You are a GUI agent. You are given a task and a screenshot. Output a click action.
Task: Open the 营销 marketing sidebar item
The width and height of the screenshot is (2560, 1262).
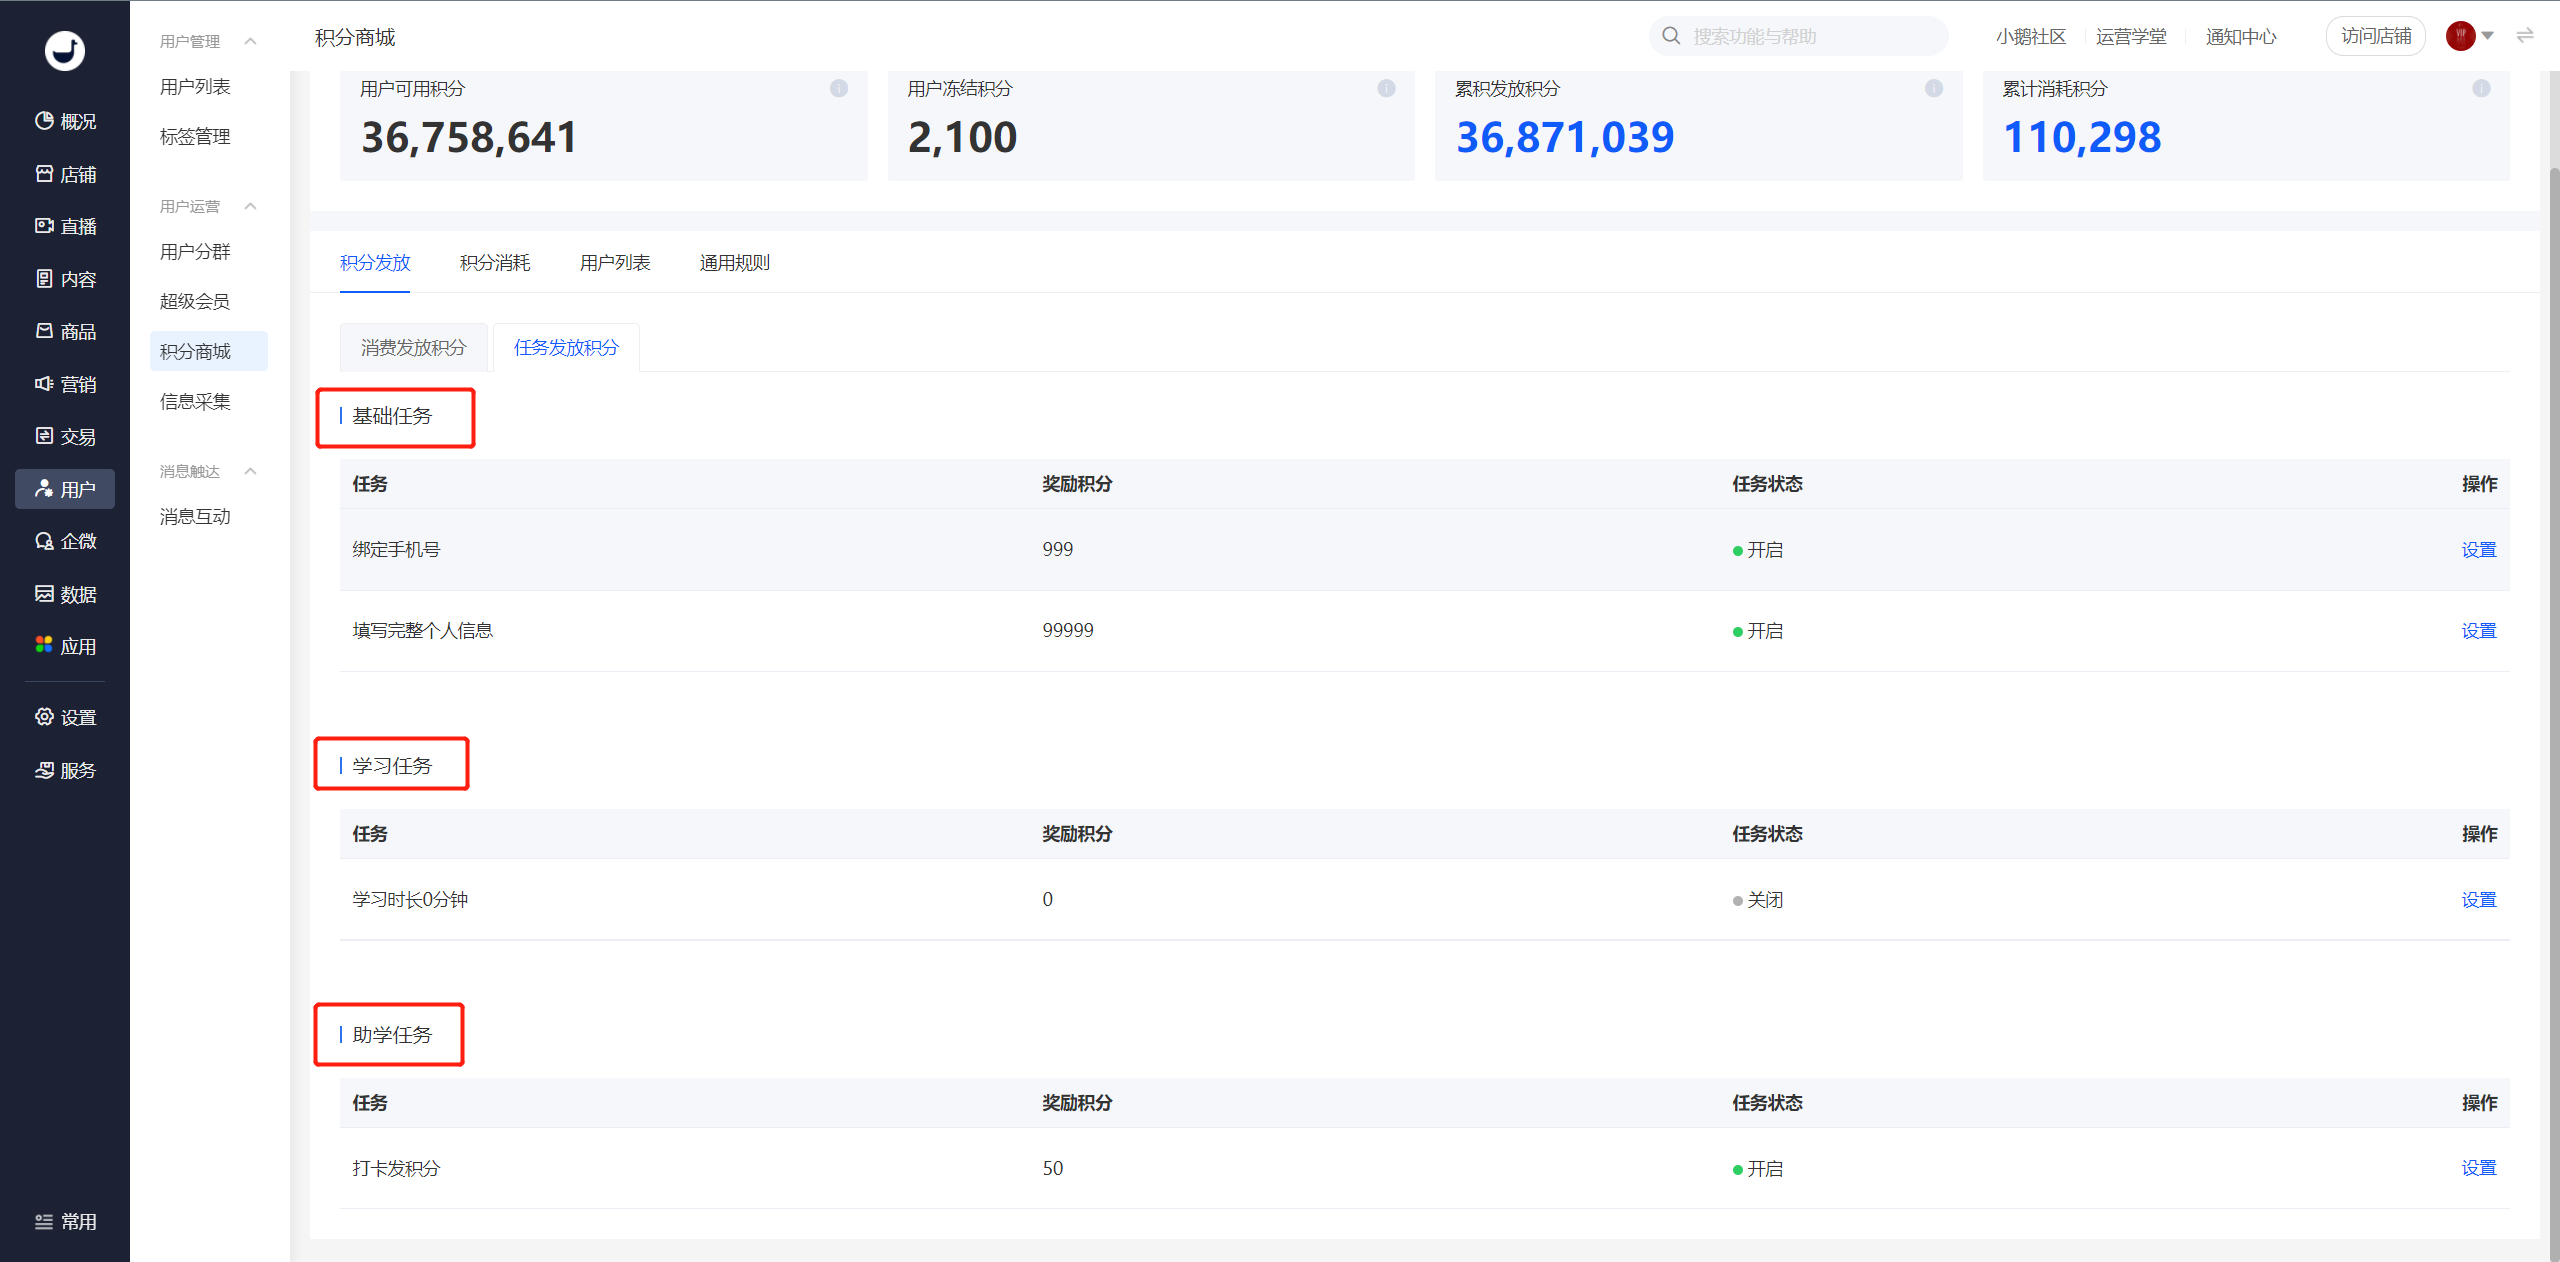(65, 384)
